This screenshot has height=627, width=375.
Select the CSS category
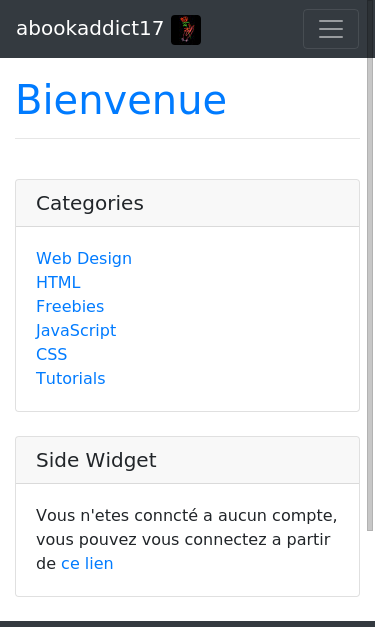(x=52, y=354)
